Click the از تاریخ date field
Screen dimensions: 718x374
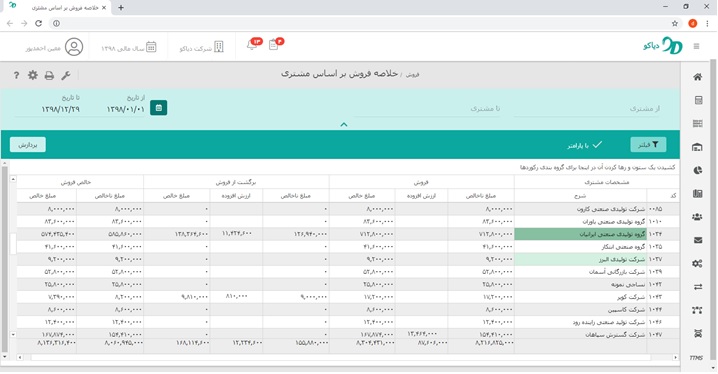(x=125, y=109)
